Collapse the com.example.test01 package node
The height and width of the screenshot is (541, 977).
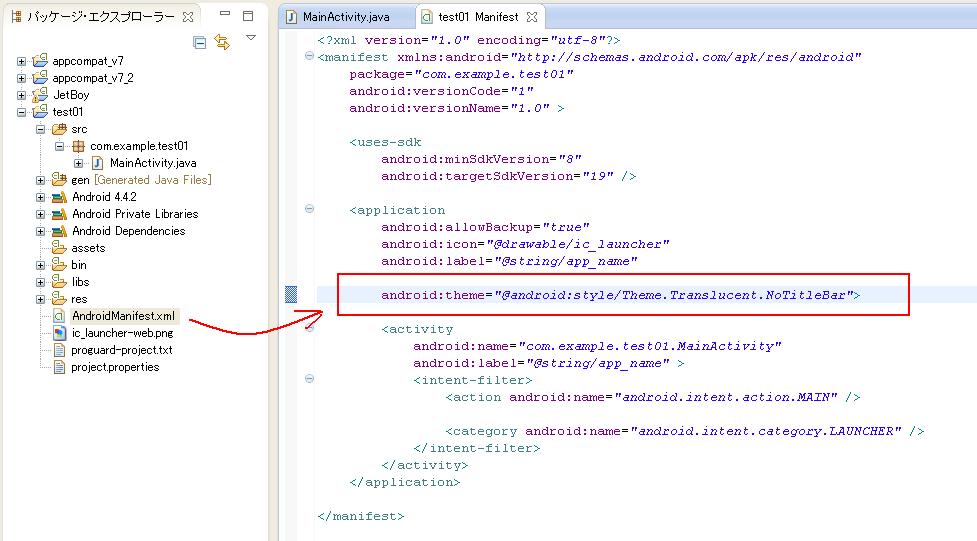60,146
